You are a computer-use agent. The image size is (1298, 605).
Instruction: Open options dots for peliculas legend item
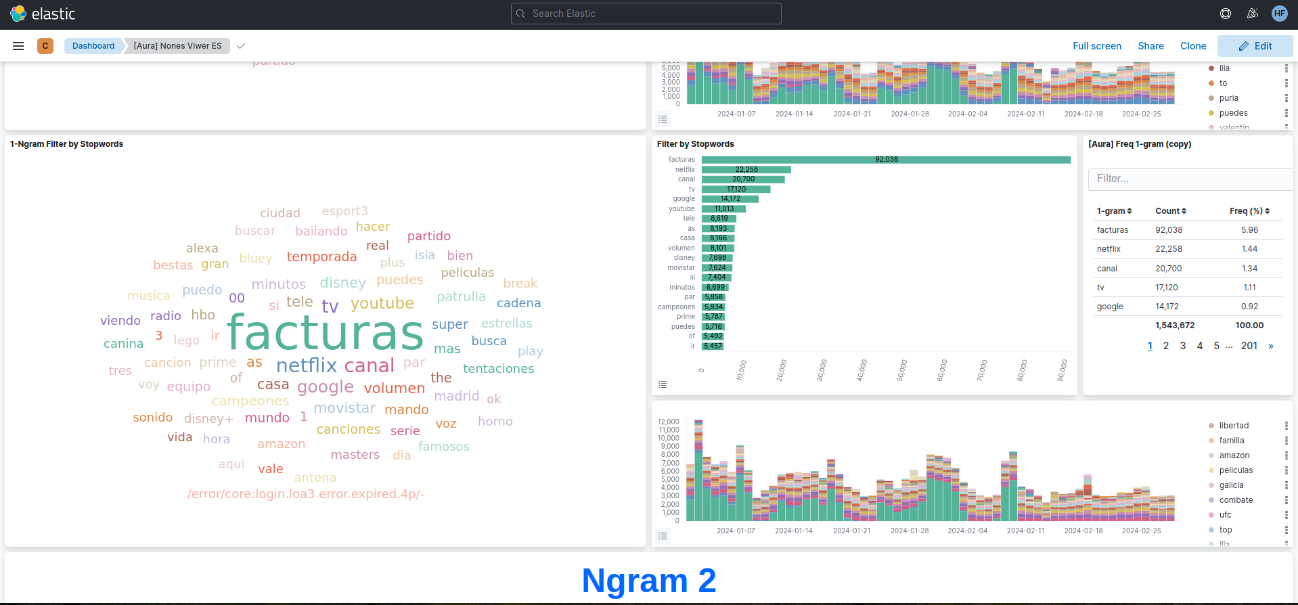[x=1286, y=470]
